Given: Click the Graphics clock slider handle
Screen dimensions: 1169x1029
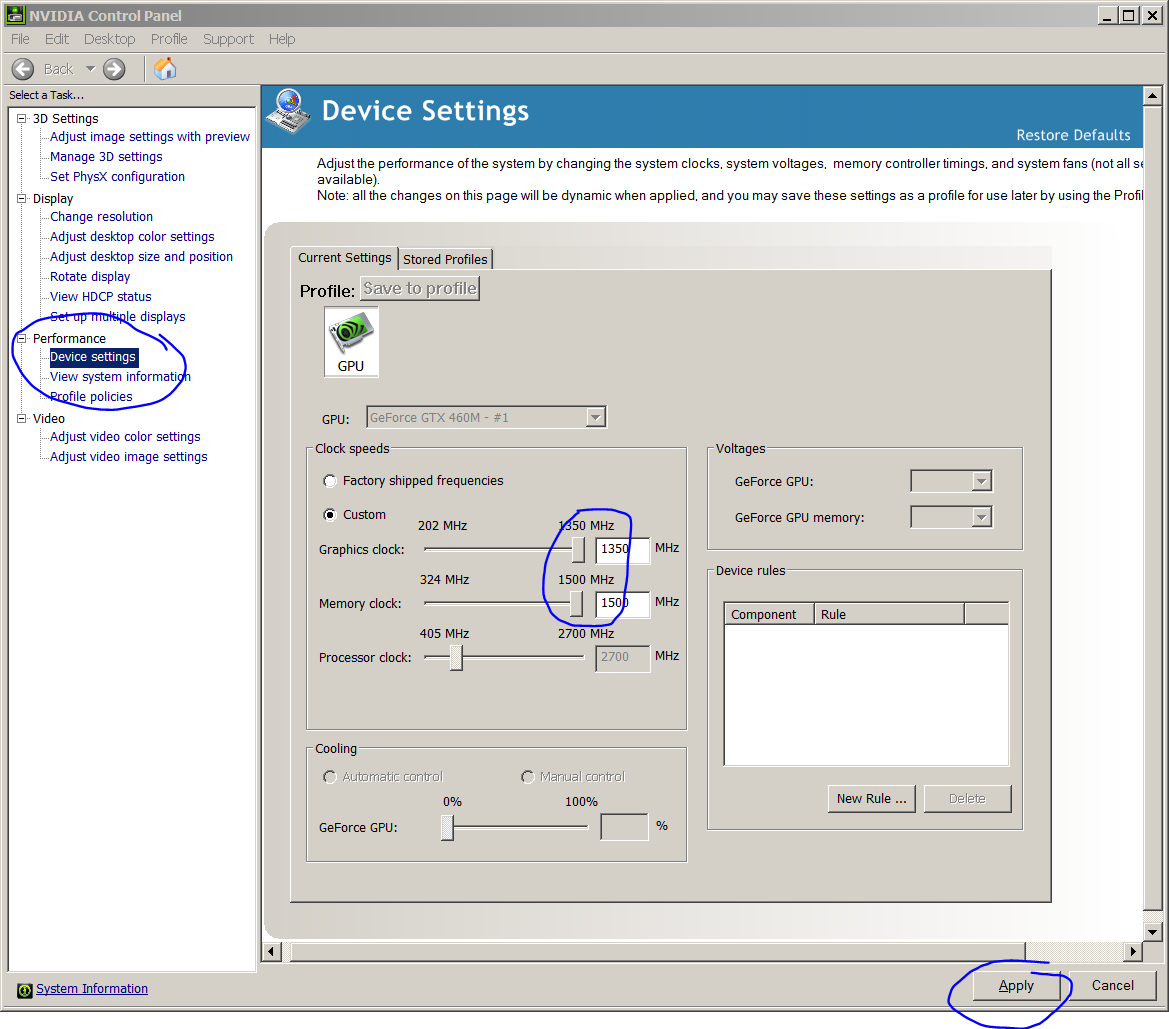Looking at the screenshot, I should [x=578, y=550].
